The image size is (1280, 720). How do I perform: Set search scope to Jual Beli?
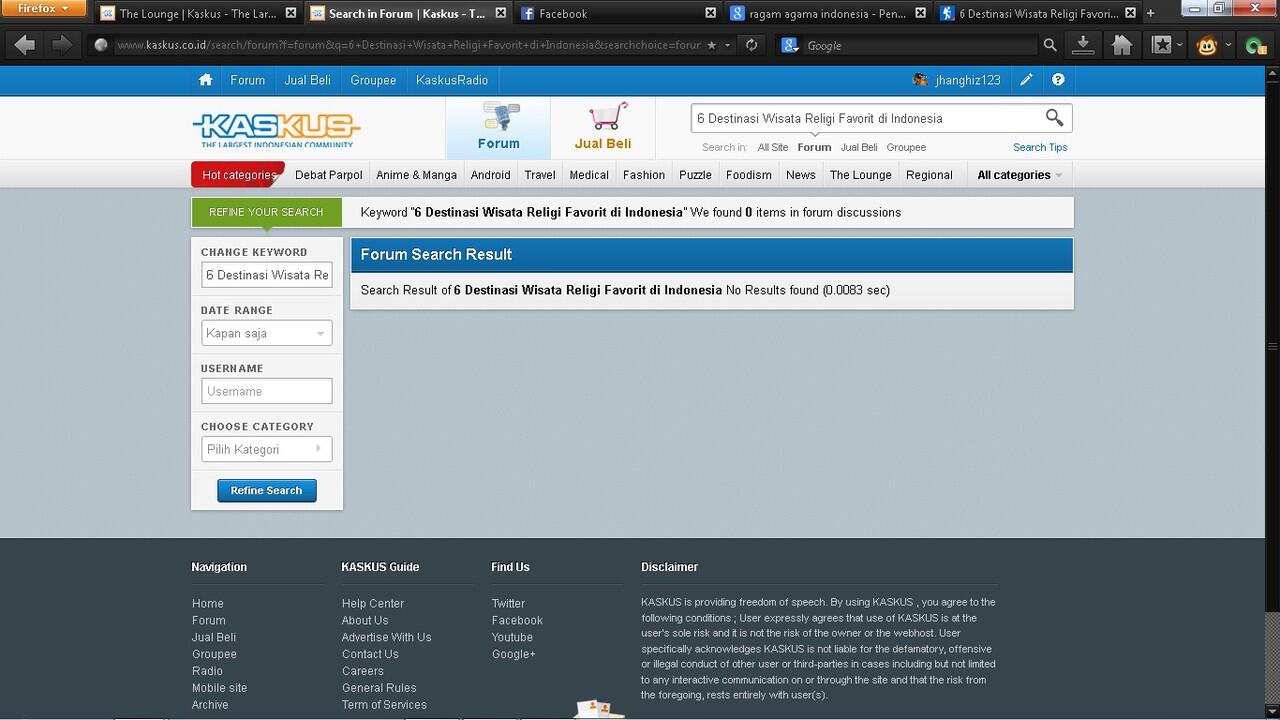(859, 147)
